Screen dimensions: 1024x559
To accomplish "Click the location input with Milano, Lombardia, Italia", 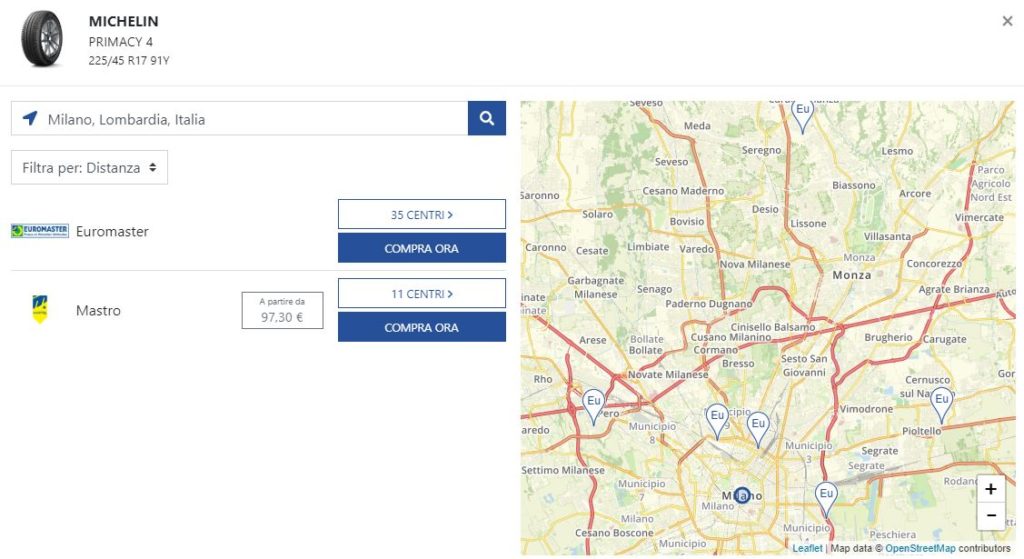I will tap(250, 119).
